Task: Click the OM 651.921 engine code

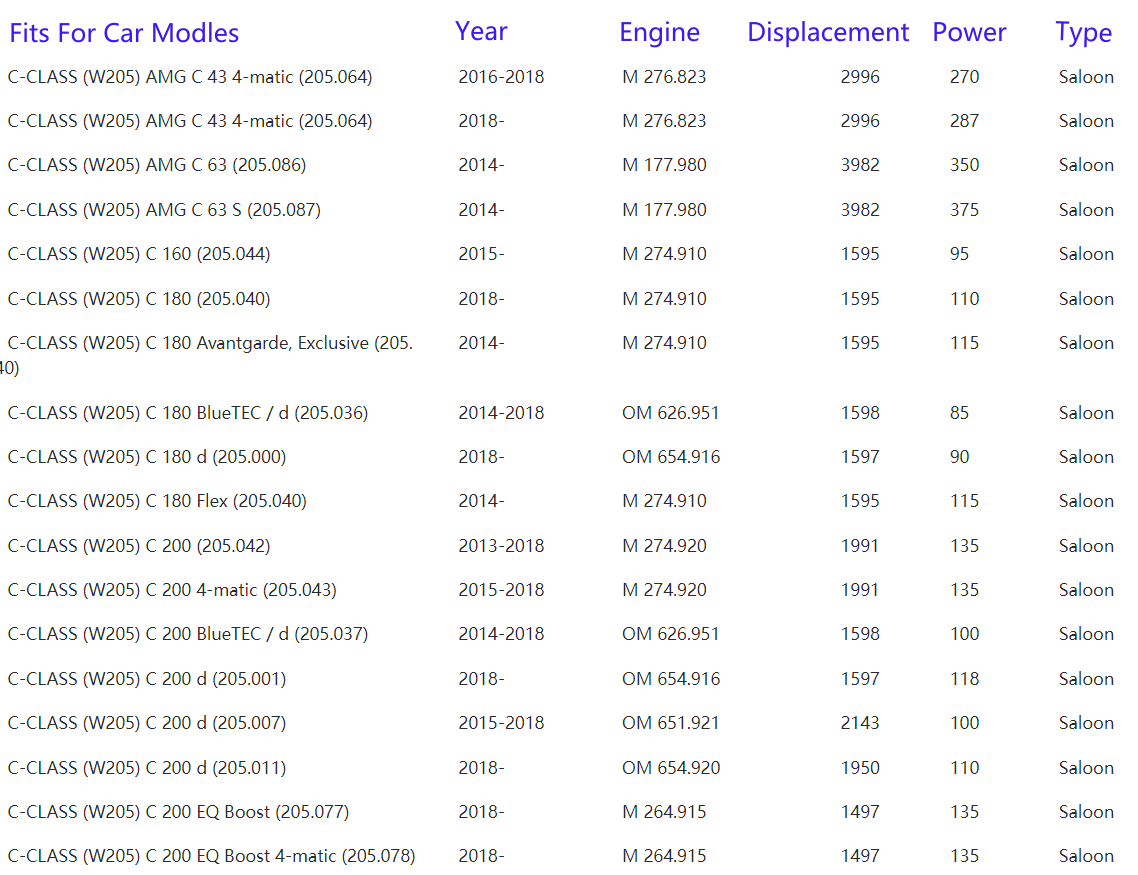Action: point(670,723)
